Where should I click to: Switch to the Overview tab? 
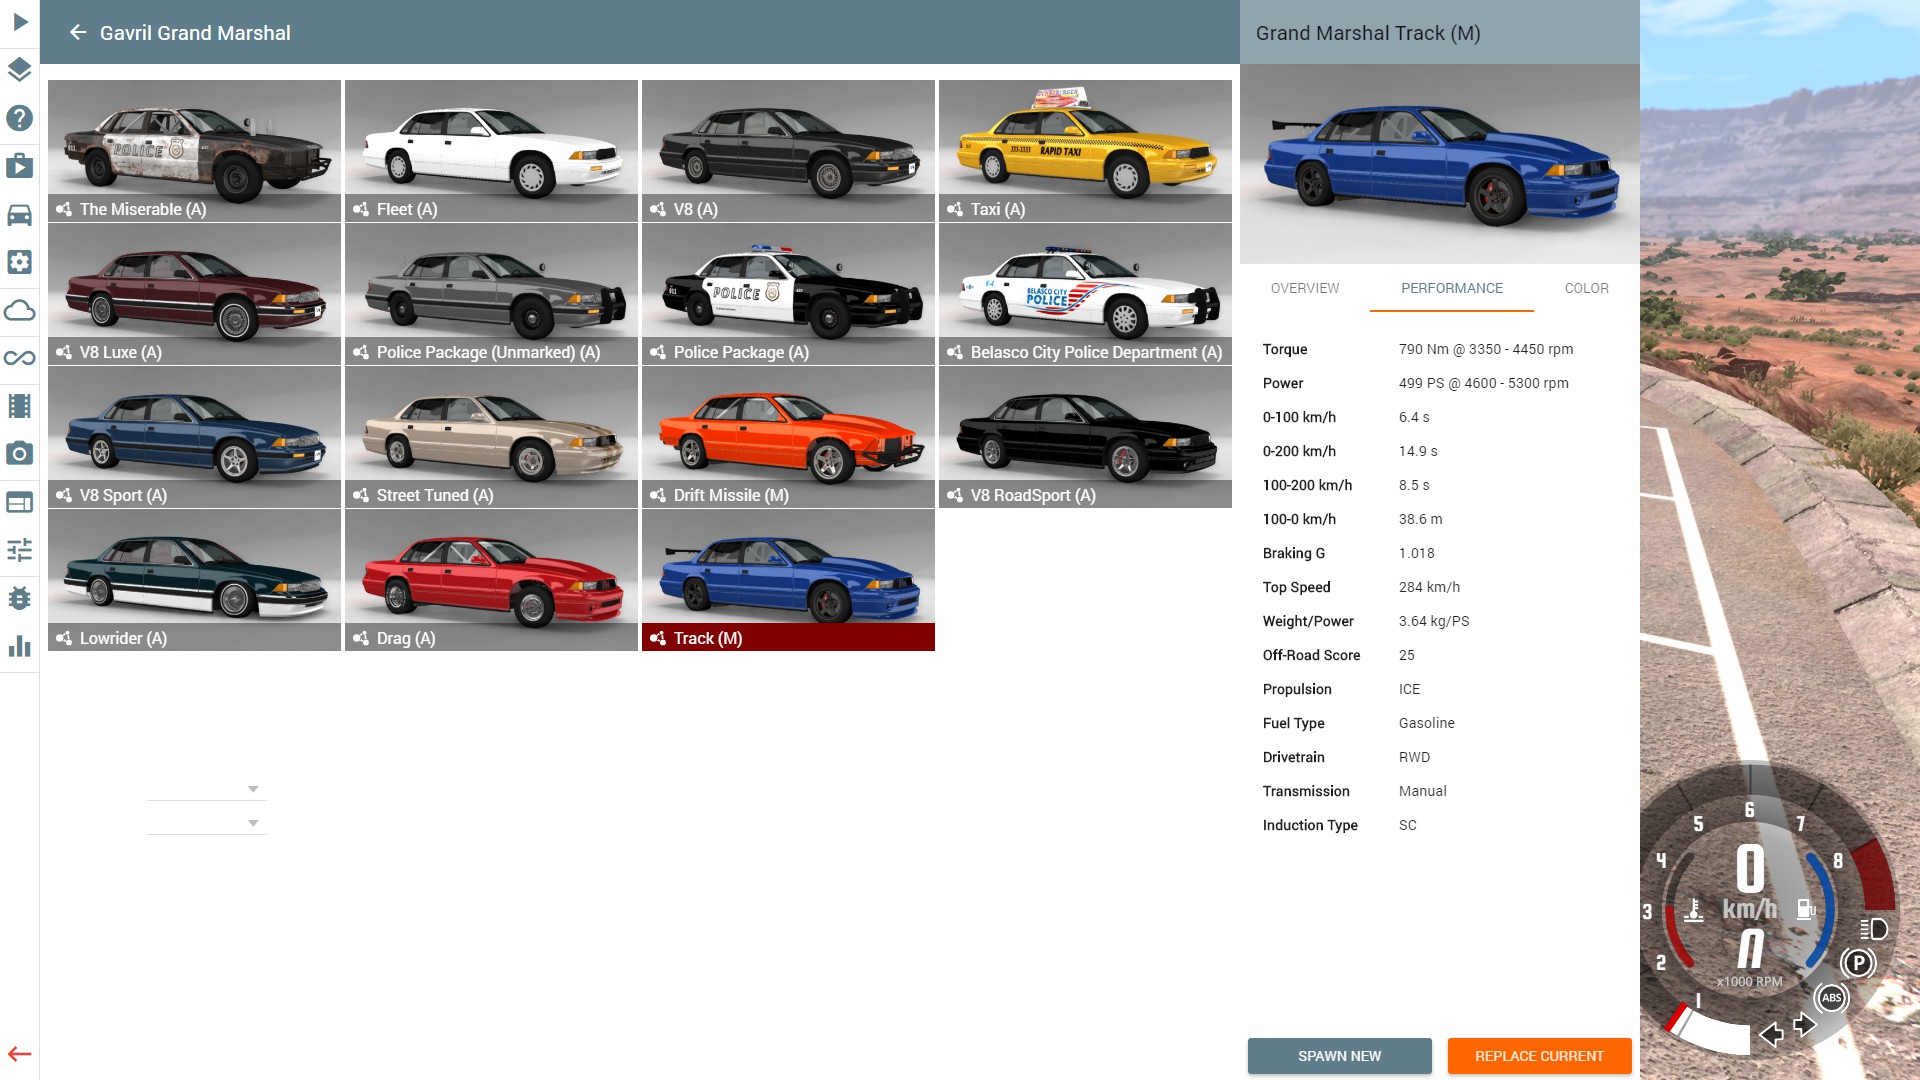tap(1304, 288)
